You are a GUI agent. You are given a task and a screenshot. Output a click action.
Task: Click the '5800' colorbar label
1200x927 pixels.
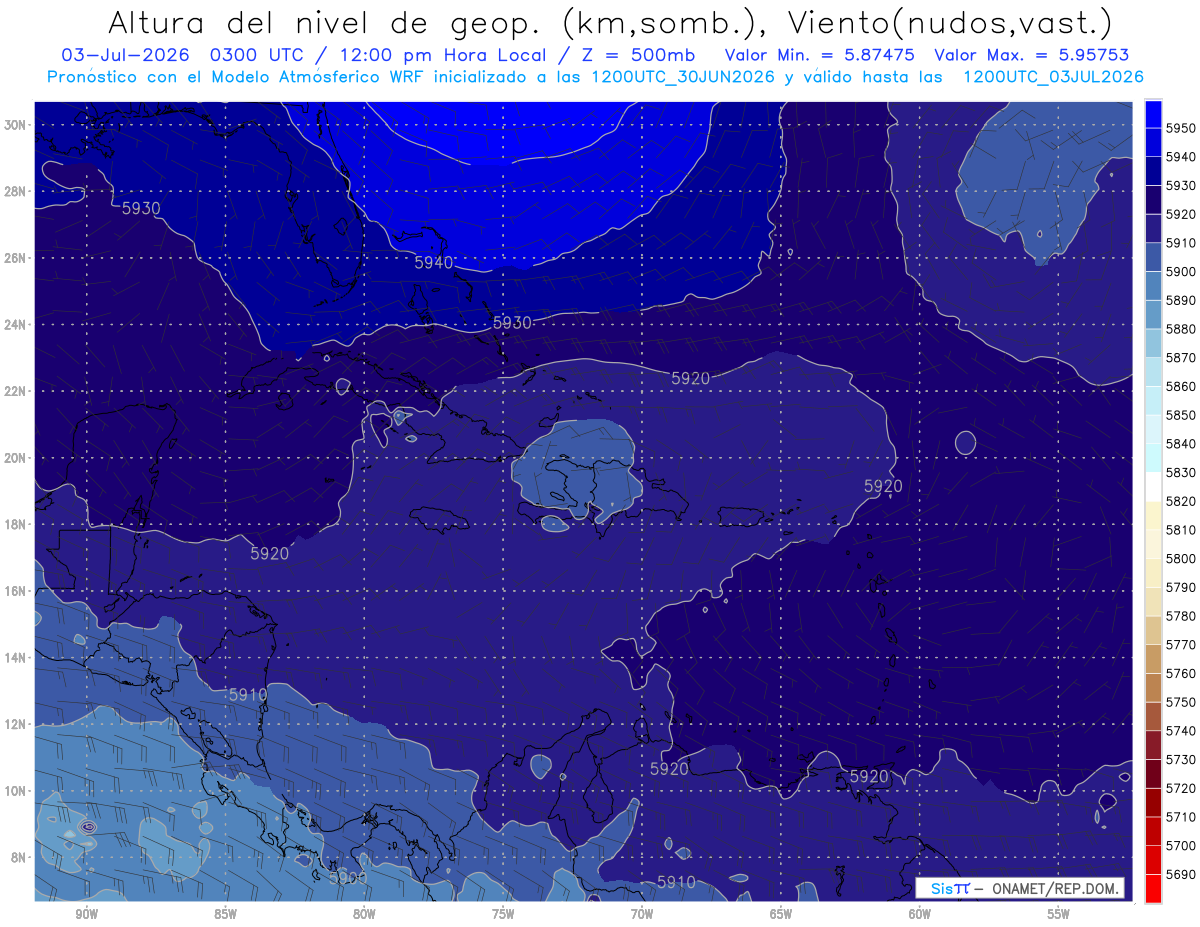1182,558
